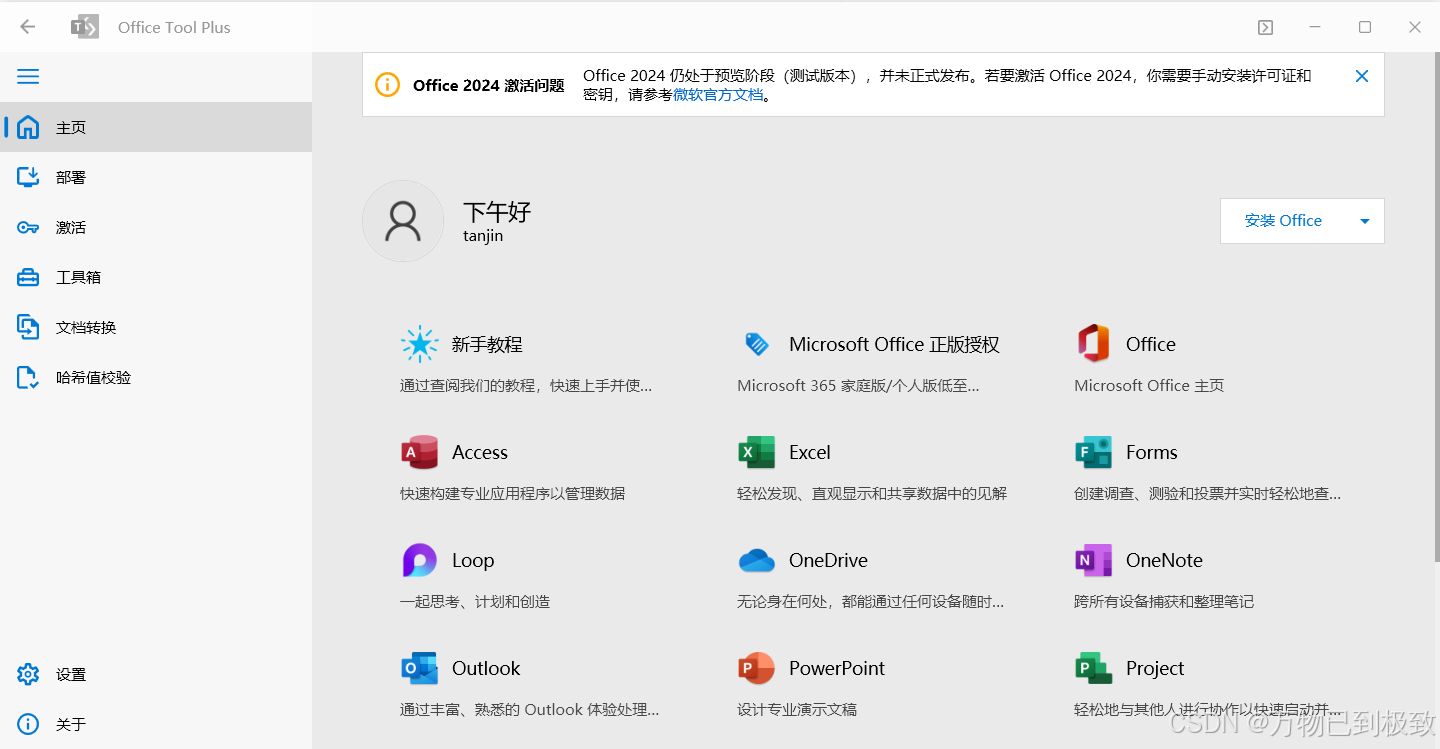Click the Office logo icon
This screenshot has width=1440, height=749.
1093,343
